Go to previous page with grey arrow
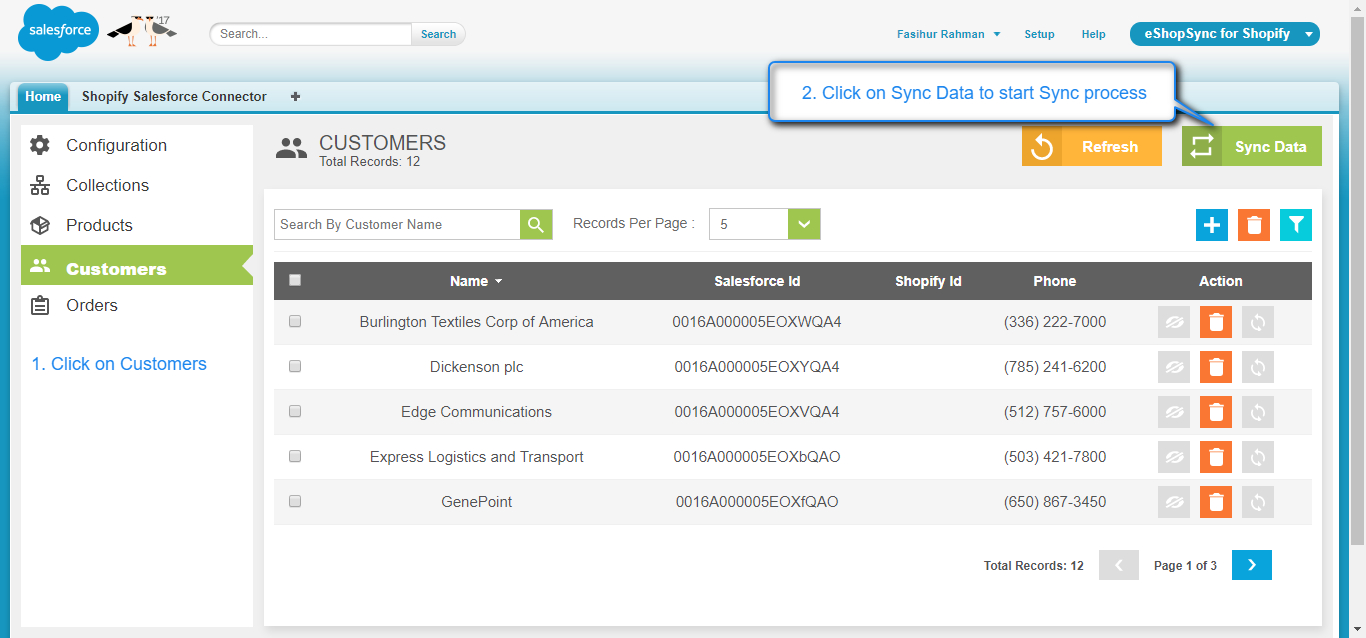 click(x=1119, y=565)
